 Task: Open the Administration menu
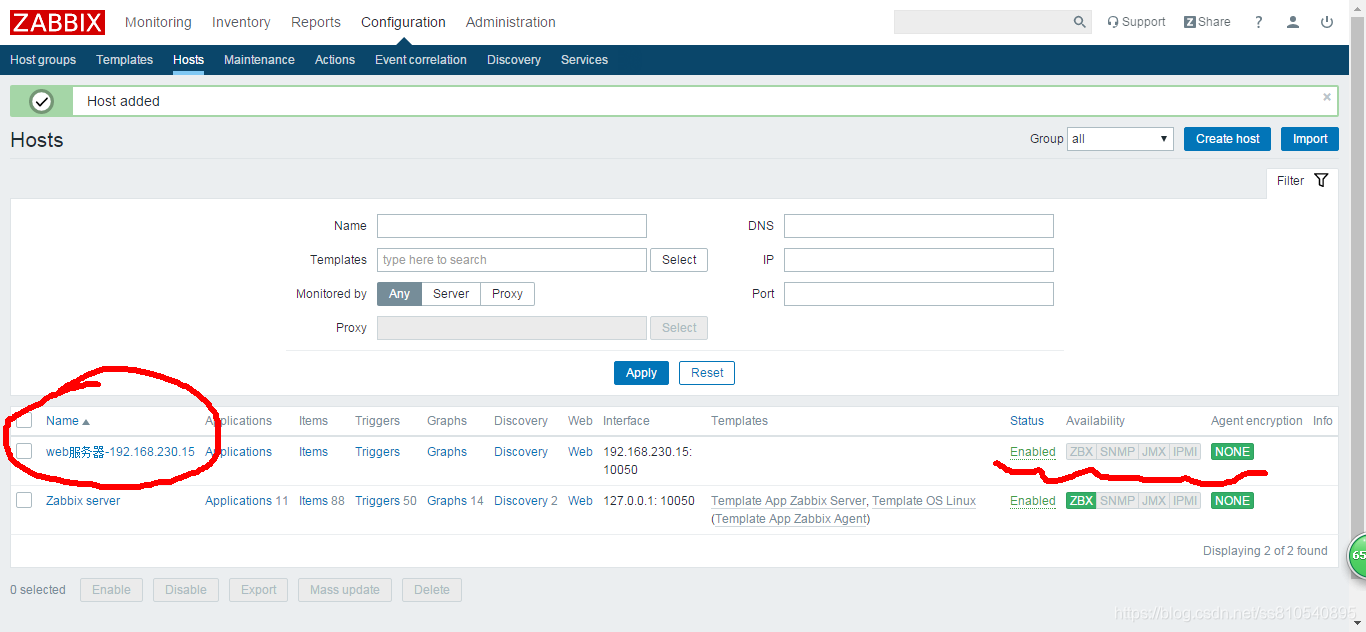pos(511,22)
